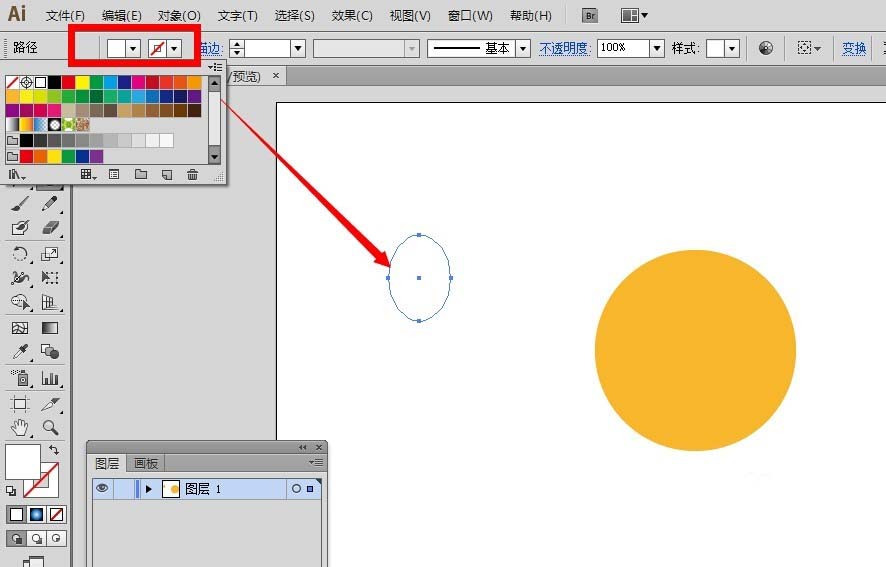Viewport: 886px width, 567px height.
Task: Select the Paintbrush tool
Action: click(20, 204)
